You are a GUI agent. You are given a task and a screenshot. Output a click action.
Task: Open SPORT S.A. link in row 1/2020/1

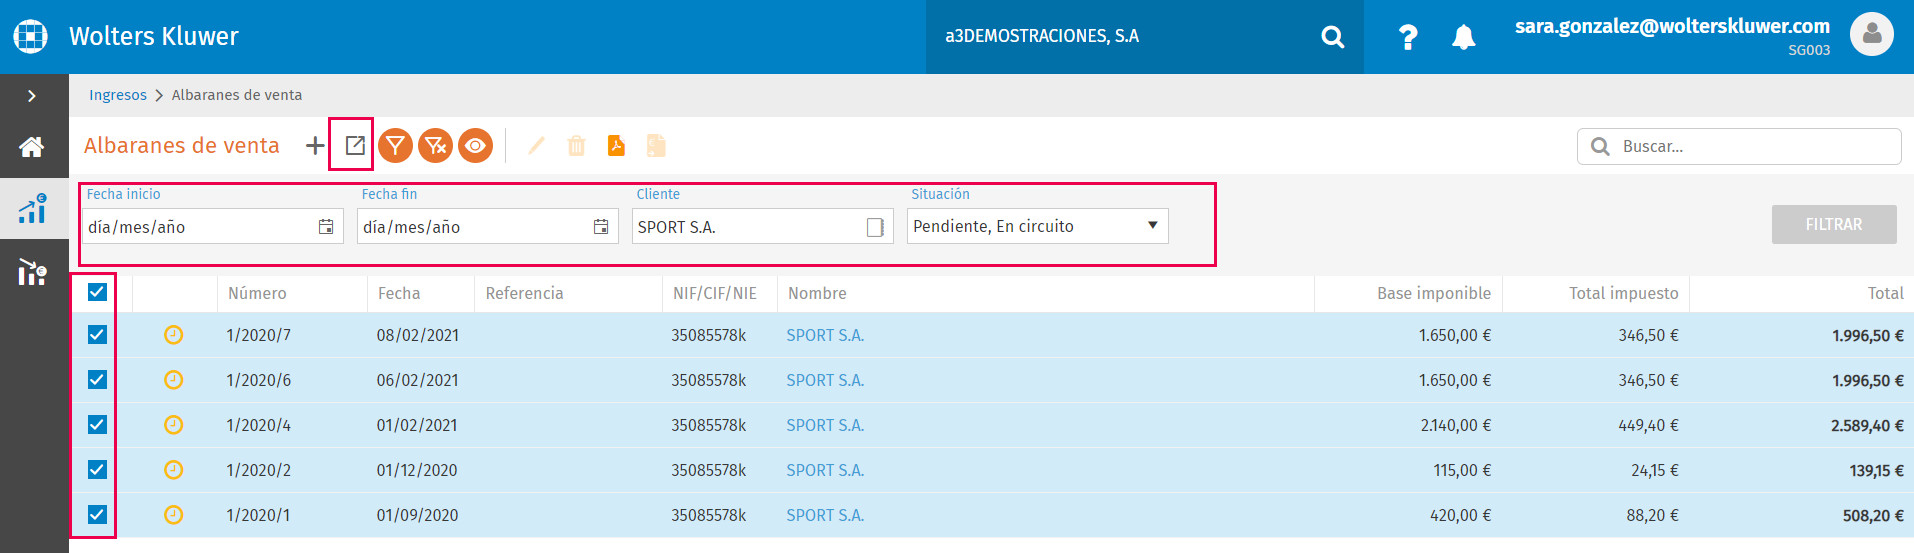(825, 515)
